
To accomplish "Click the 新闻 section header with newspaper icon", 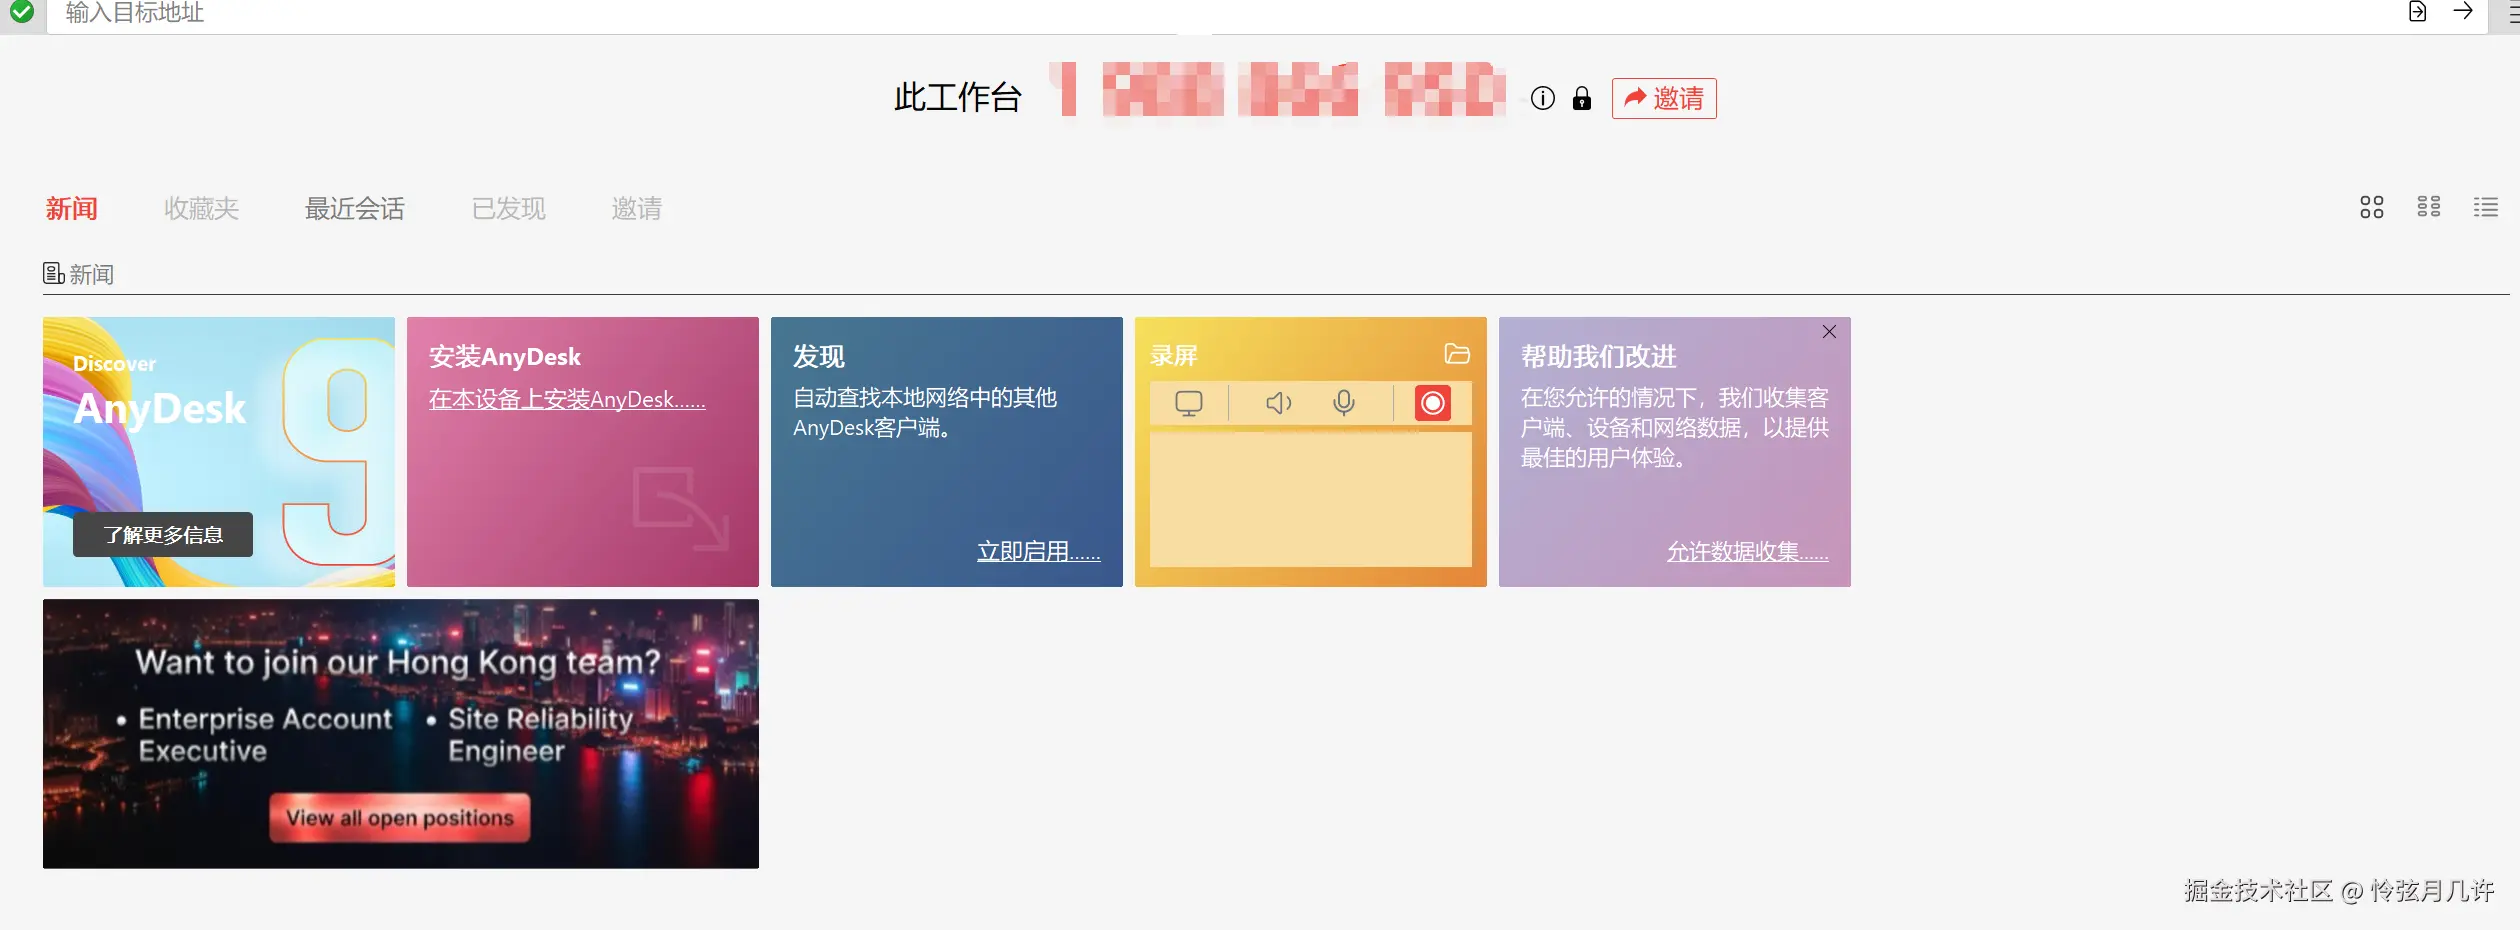I will 79,274.
